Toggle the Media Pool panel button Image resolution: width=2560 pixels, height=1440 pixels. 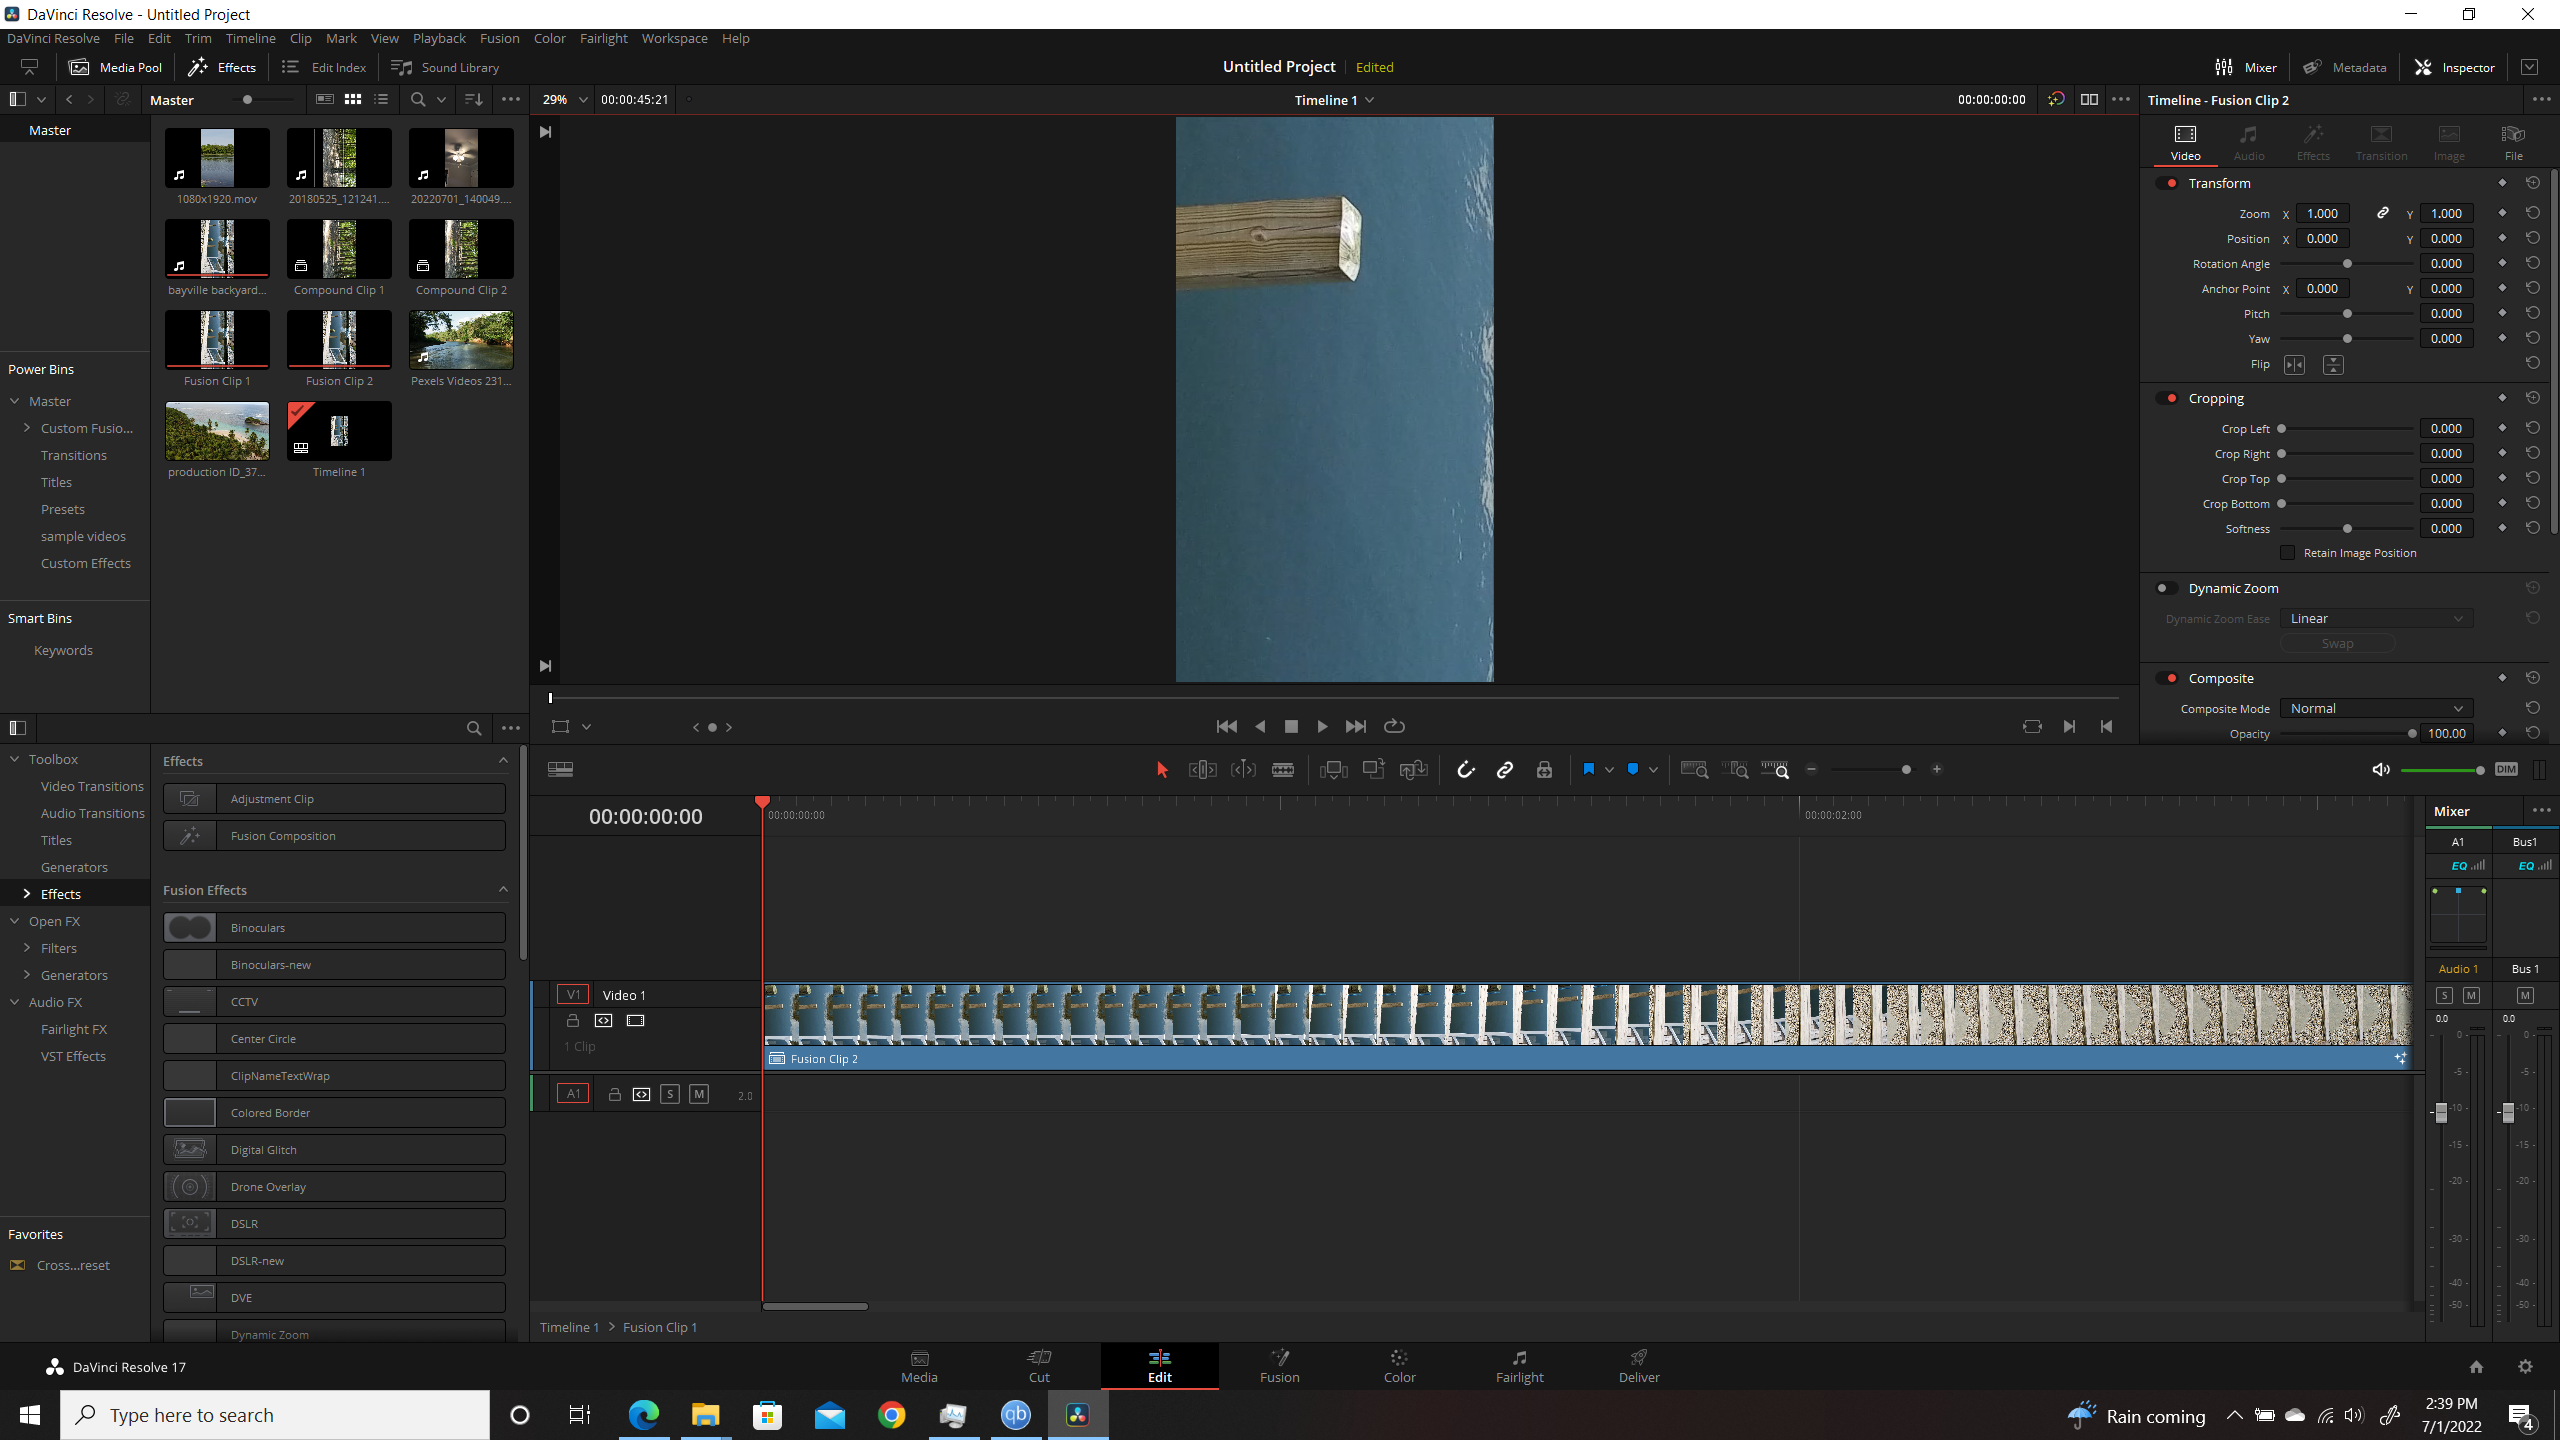(115, 67)
